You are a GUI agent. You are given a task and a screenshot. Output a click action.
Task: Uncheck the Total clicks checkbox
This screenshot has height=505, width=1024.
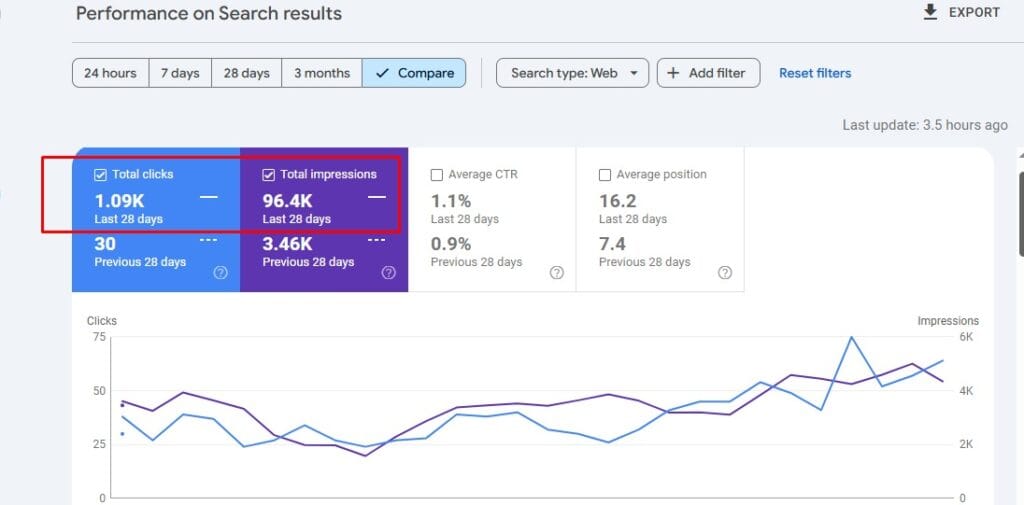pos(100,175)
